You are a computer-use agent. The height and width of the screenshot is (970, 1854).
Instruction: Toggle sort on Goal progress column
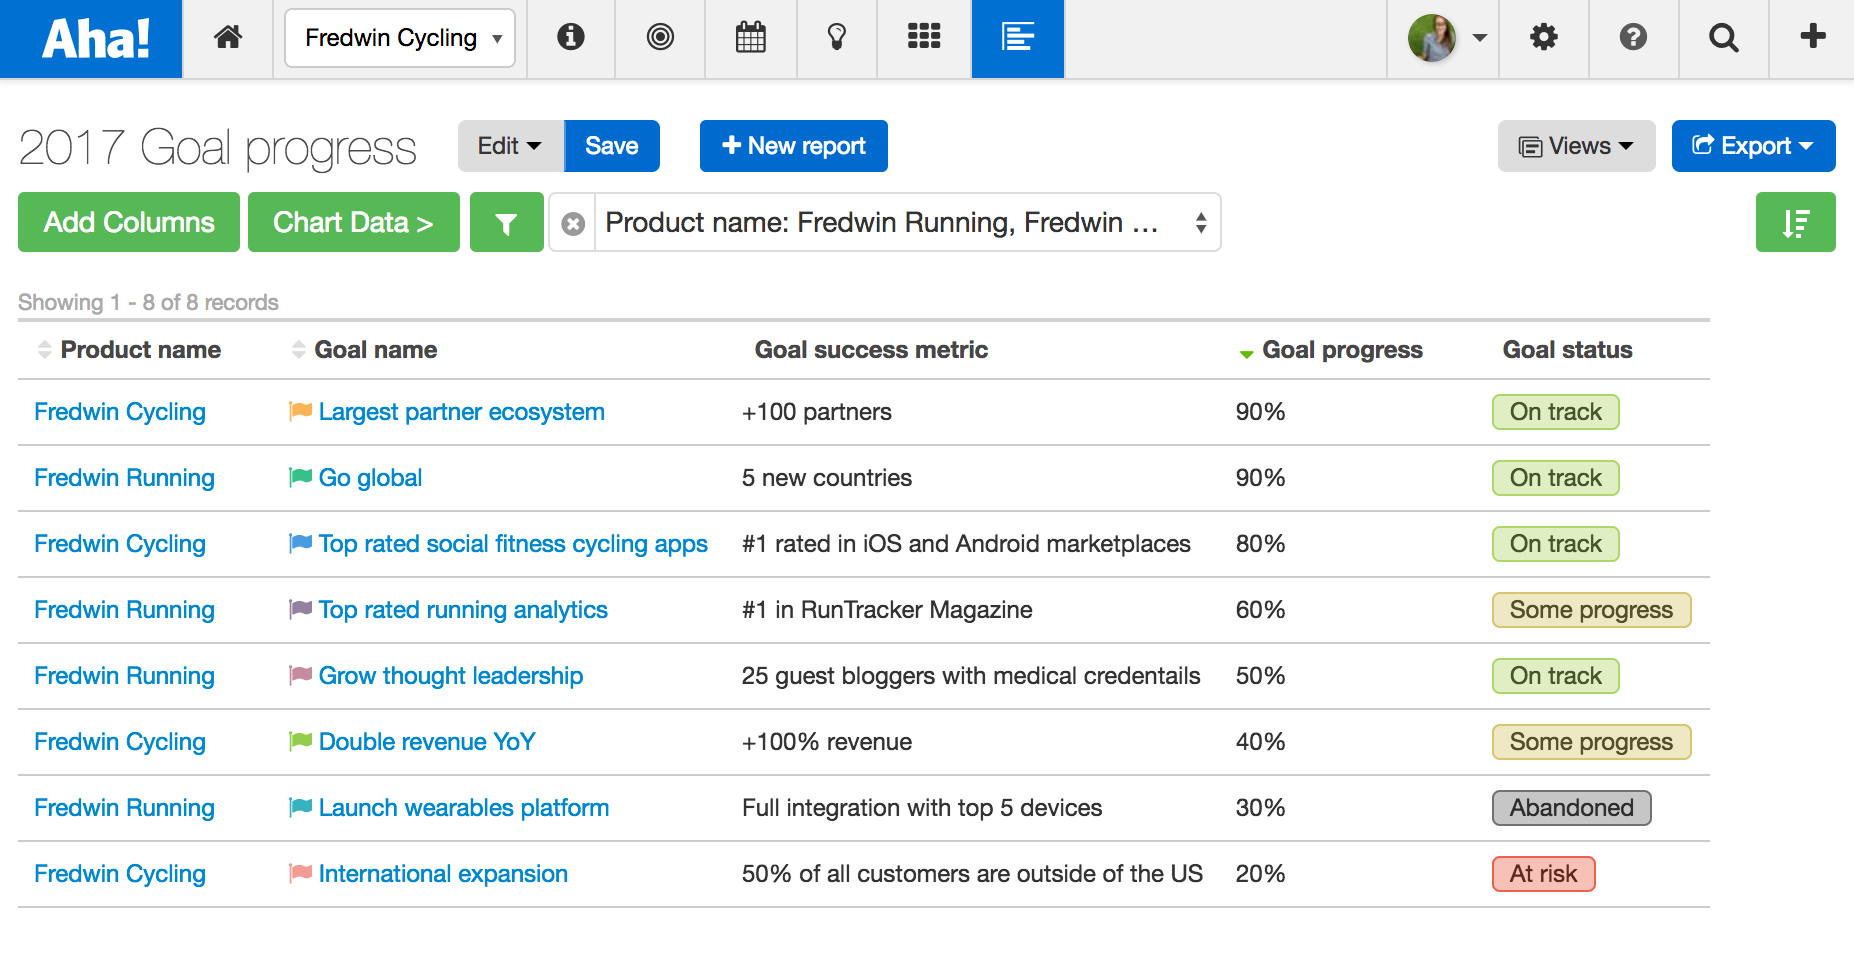click(x=1330, y=350)
